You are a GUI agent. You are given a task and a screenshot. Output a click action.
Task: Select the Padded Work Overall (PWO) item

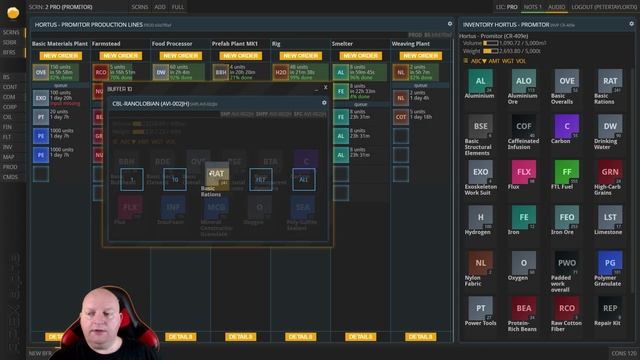pyautogui.click(x=567, y=263)
